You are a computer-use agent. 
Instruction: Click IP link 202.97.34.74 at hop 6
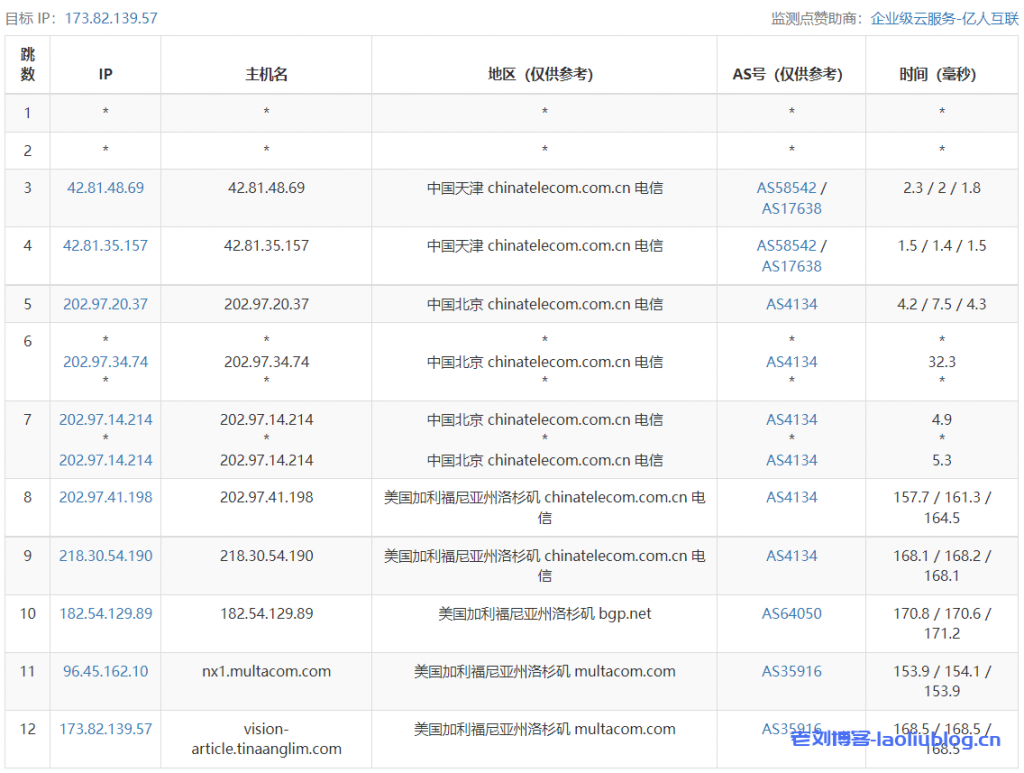[104, 362]
